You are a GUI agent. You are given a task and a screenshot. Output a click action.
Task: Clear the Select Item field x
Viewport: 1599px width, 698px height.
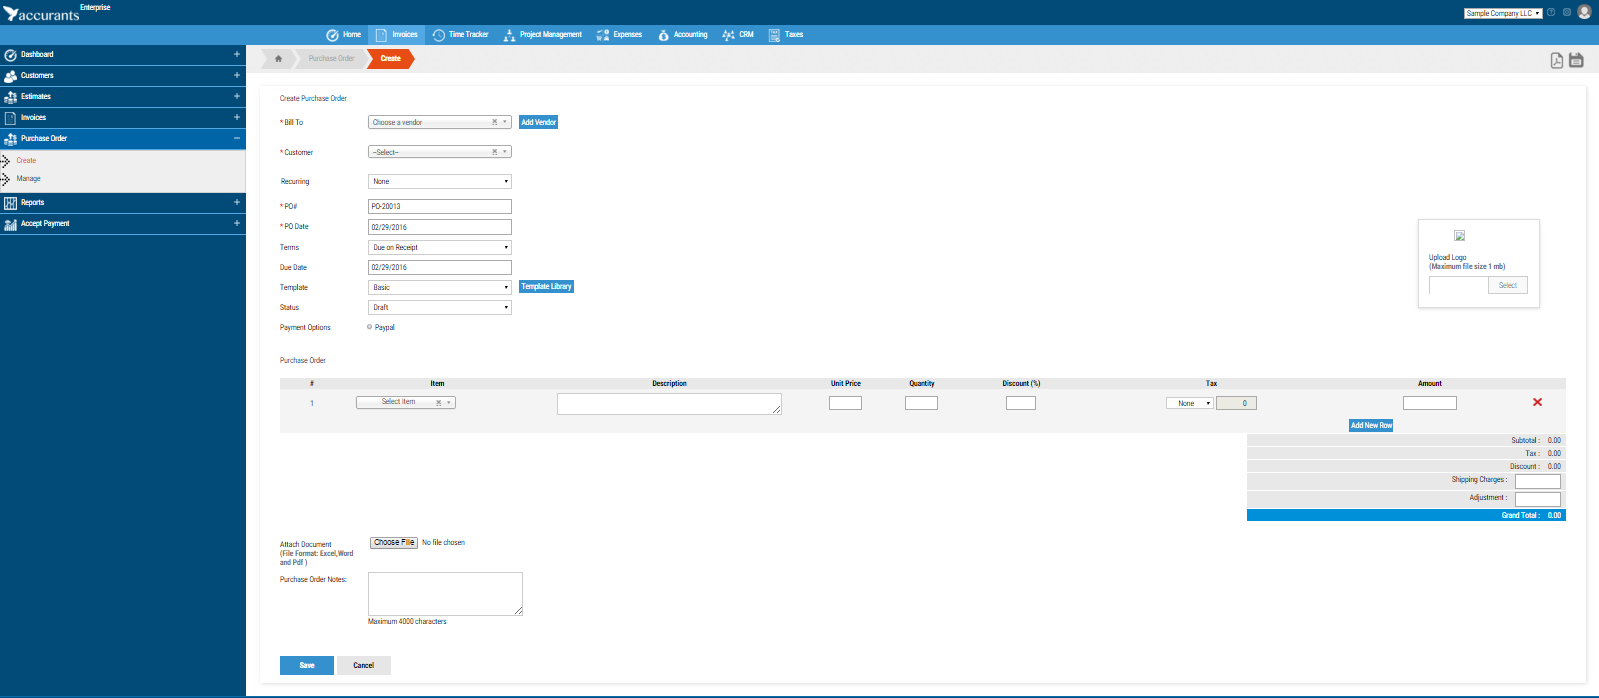tap(438, 402)
